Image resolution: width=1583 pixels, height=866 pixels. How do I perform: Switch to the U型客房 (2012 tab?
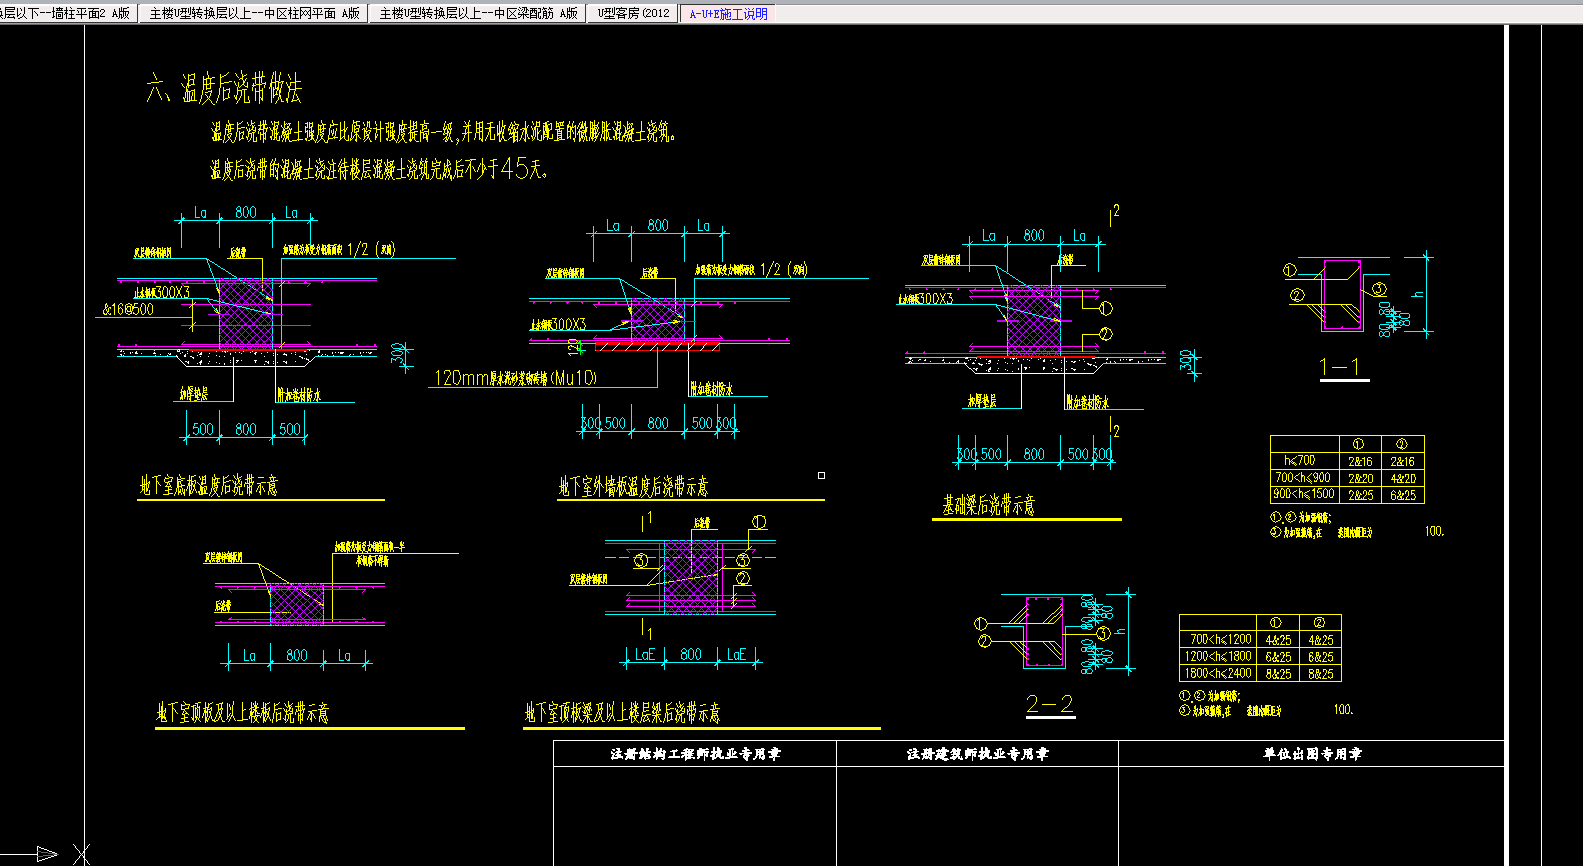634,13
